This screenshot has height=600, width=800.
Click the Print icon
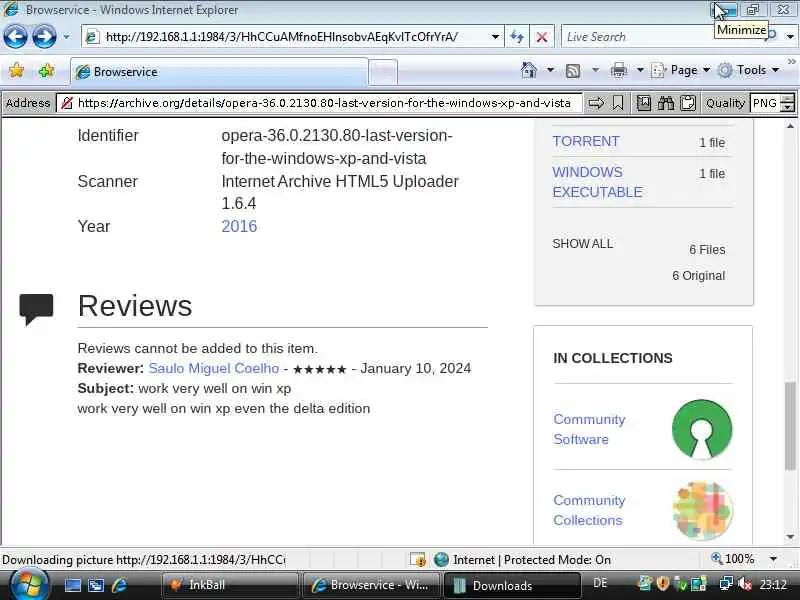(619, 70)
